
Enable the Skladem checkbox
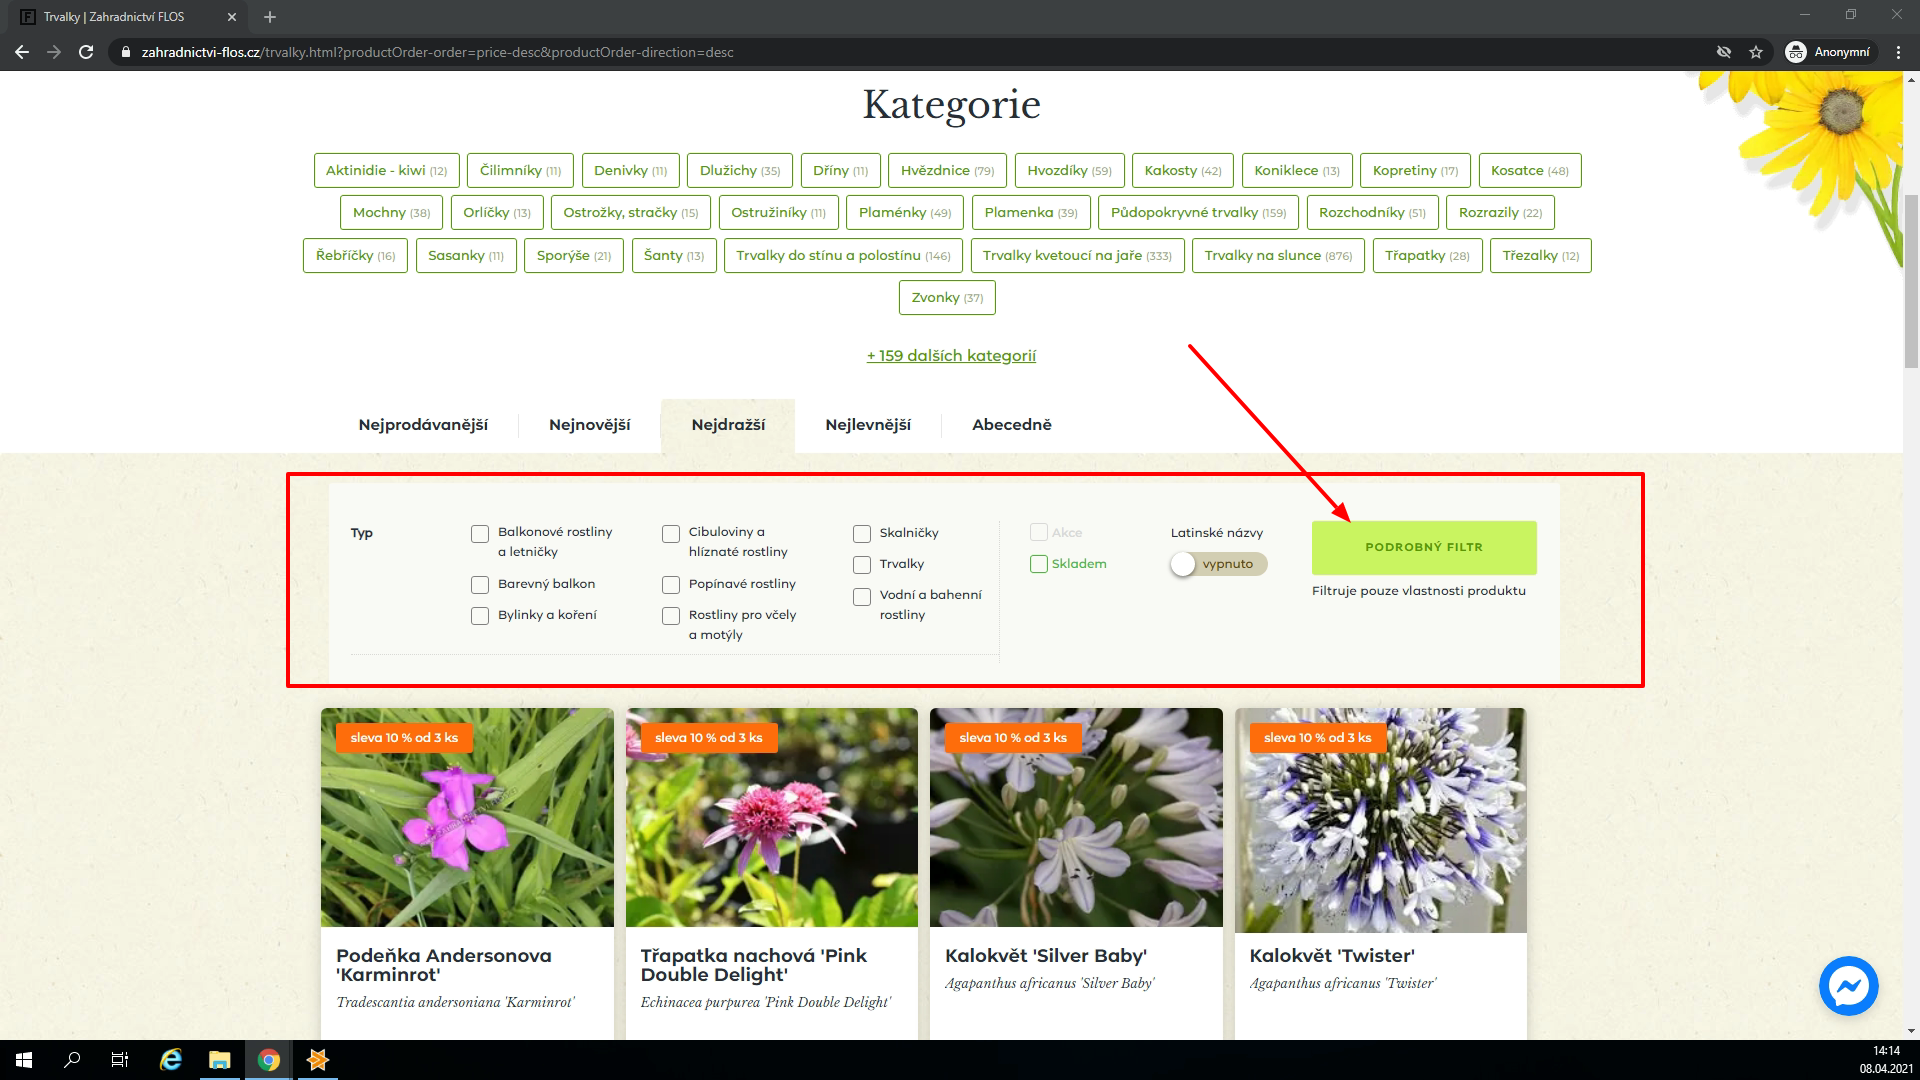[x=1039, y=564]
